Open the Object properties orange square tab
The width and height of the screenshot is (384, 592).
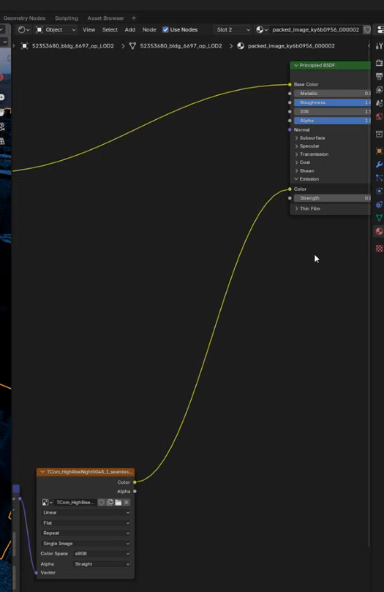(x=379, y=151)
